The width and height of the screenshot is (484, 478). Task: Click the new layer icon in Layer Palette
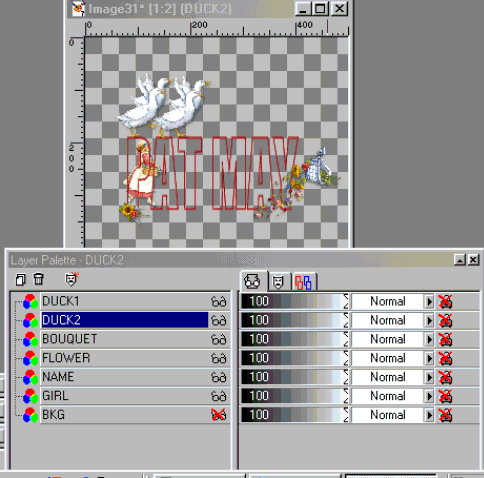tap(20, 279)
